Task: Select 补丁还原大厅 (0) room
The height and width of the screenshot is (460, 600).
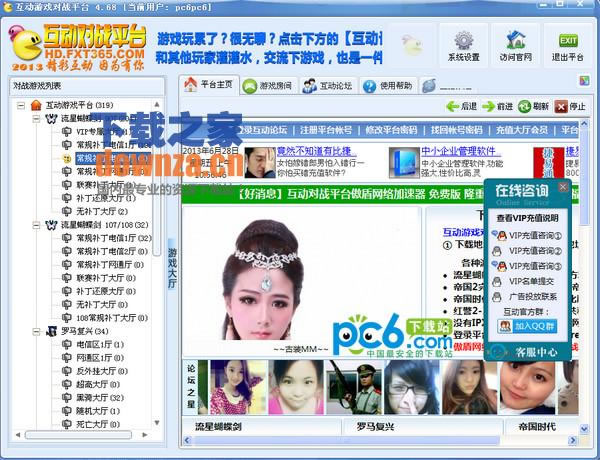Action: tap(106, 291)
